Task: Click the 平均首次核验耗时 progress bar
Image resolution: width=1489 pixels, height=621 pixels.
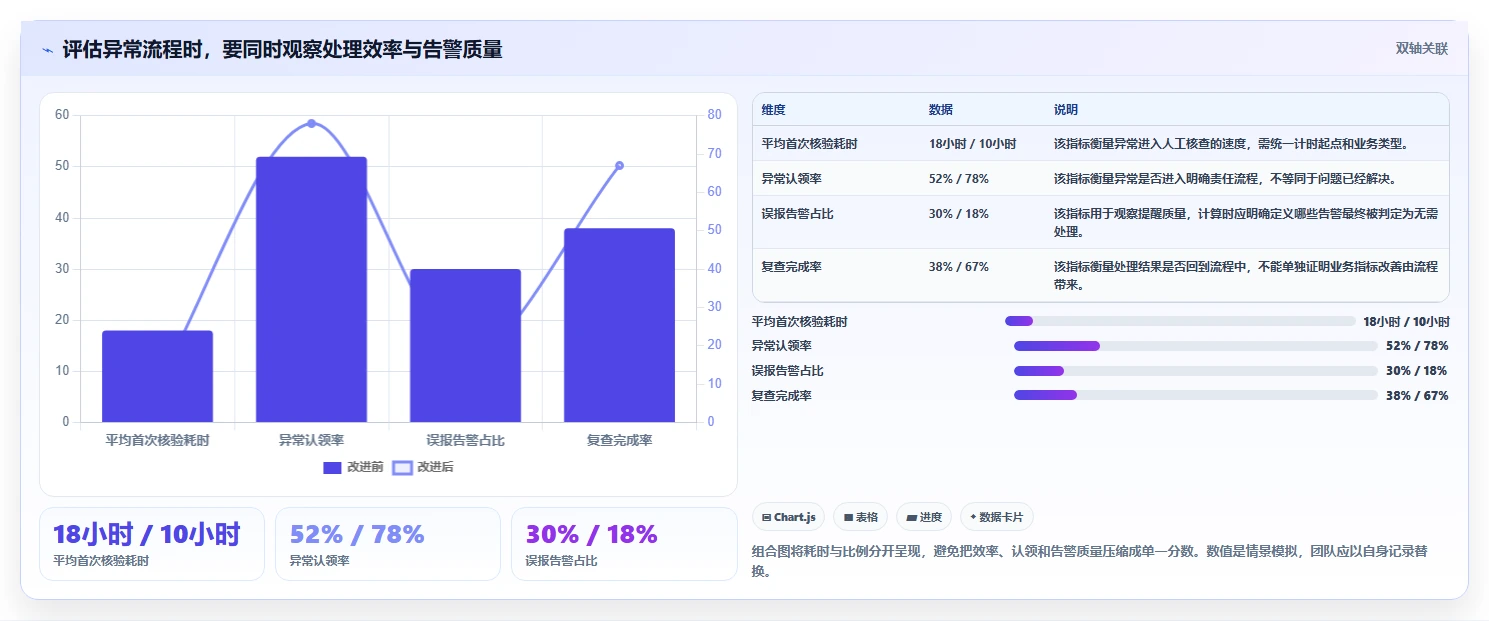Action: [1180, 321]
